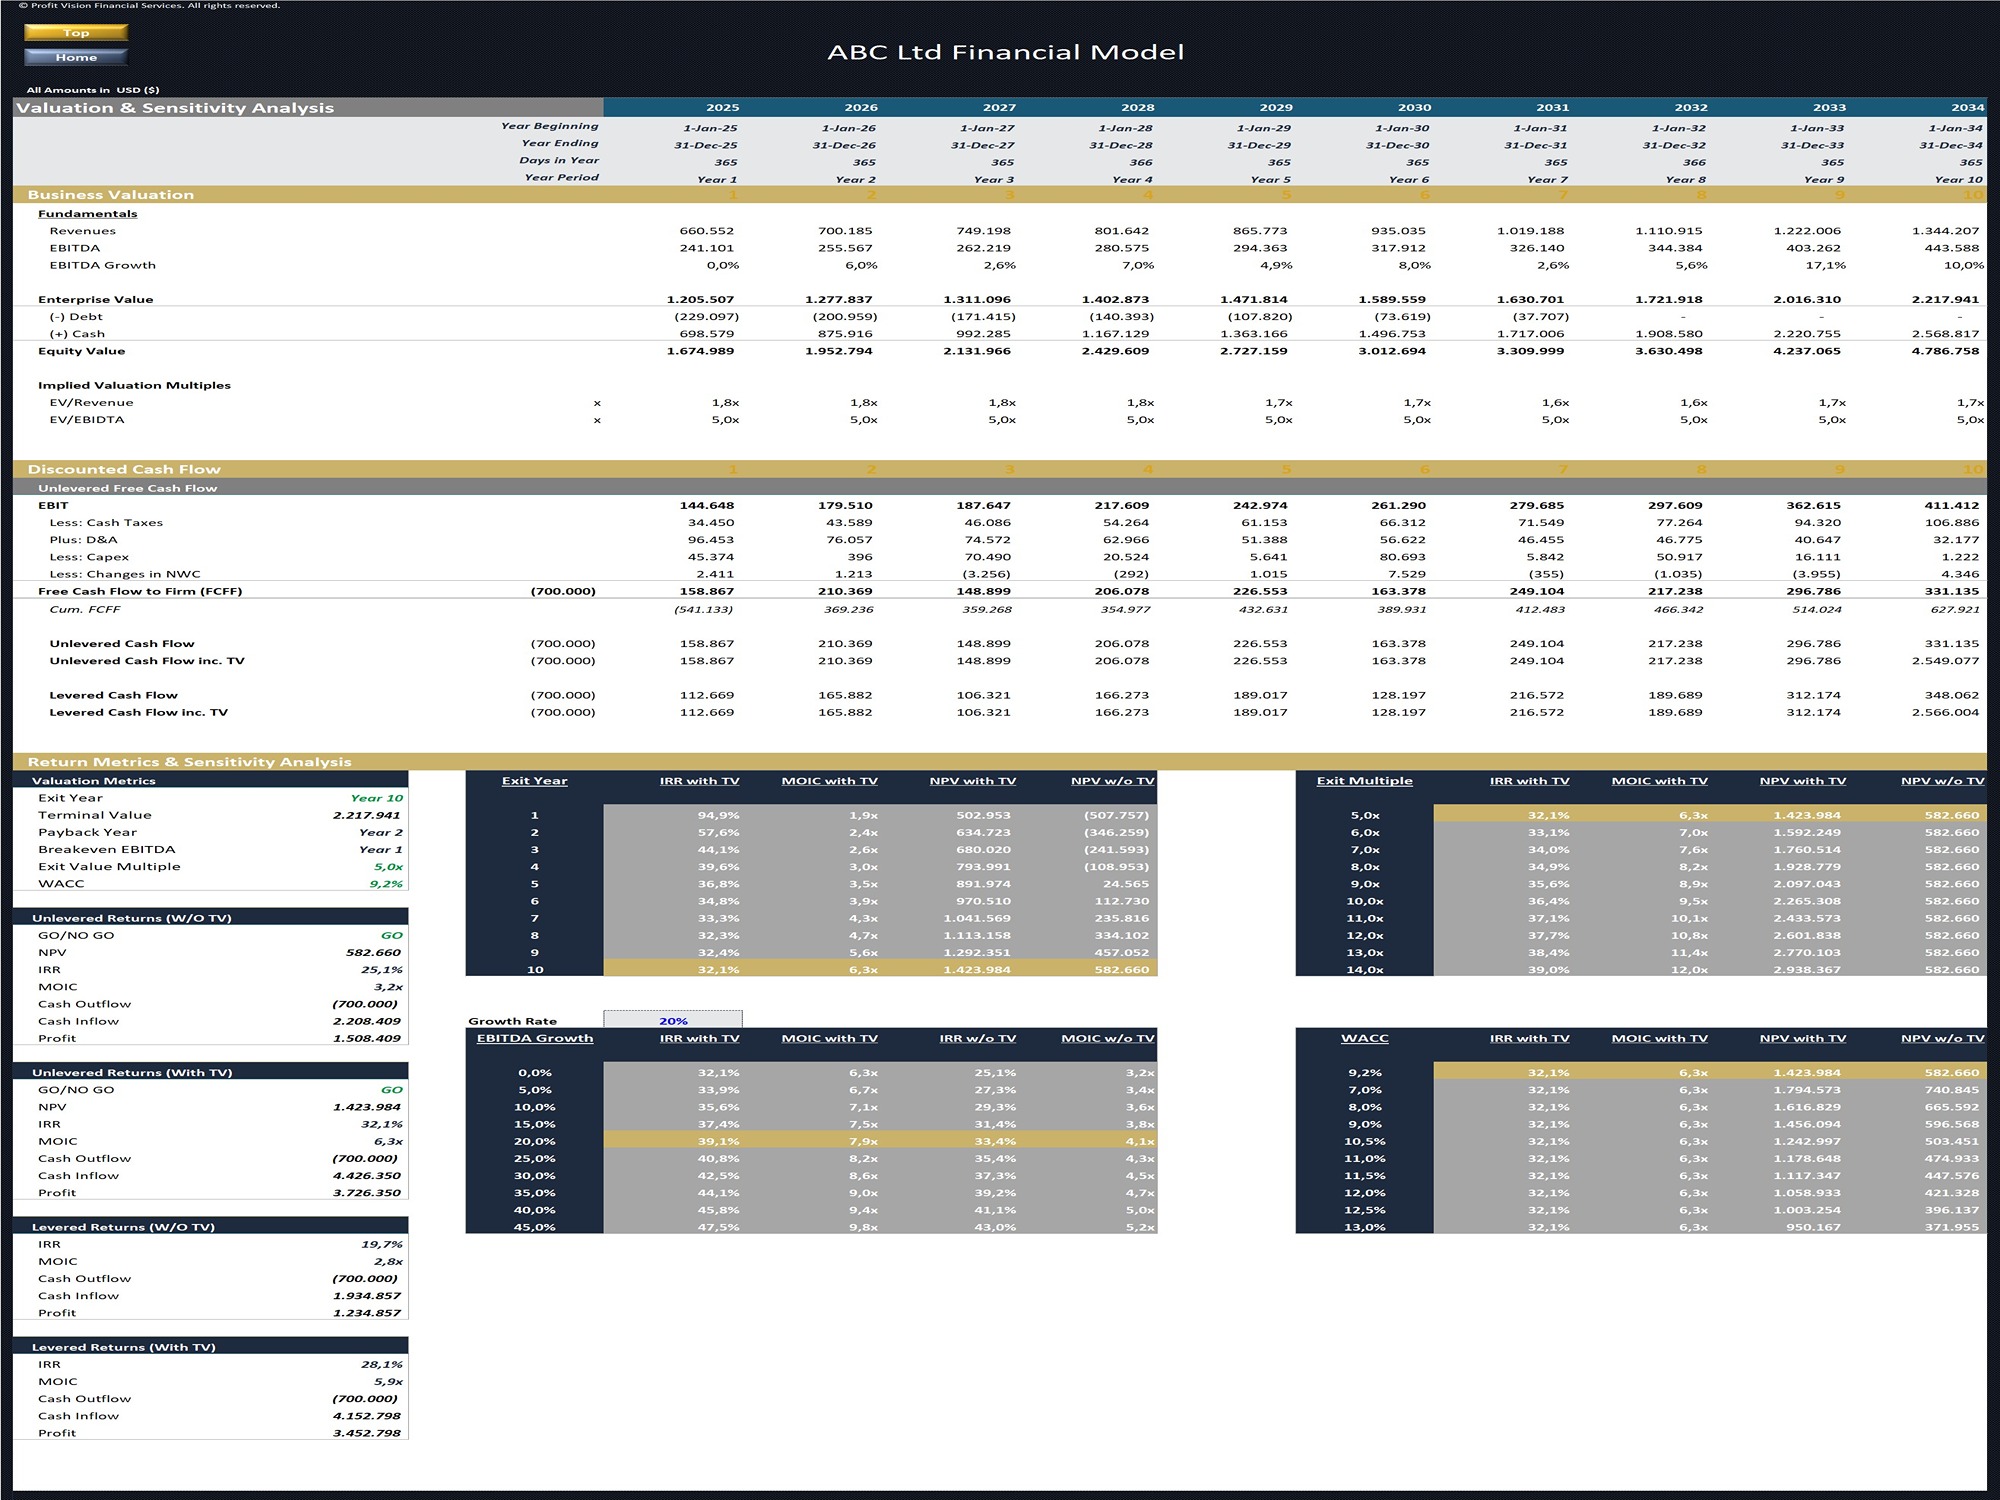Image resolution: width=2000 pixels, height=1500 pixels.
Task: Select the 2026 Cash value 875.916
Action: point(844,333)
